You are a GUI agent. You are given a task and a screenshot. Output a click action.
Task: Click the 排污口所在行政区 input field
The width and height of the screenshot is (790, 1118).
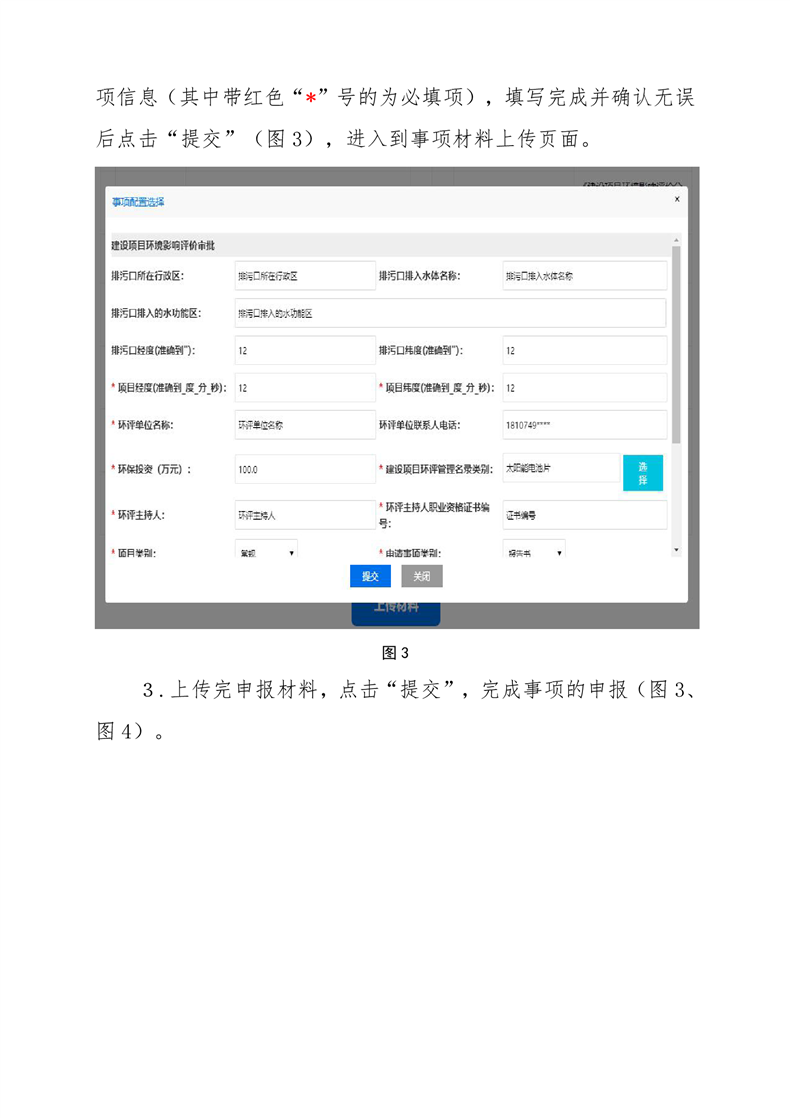point(304,276)
